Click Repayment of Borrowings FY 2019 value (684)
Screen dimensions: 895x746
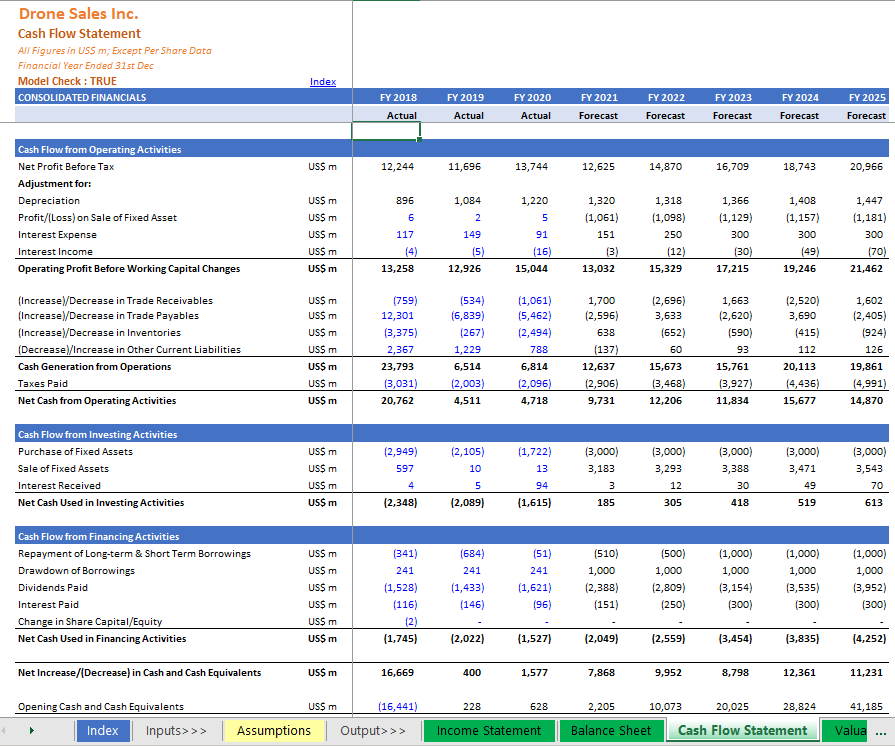(x=472, y=554)
